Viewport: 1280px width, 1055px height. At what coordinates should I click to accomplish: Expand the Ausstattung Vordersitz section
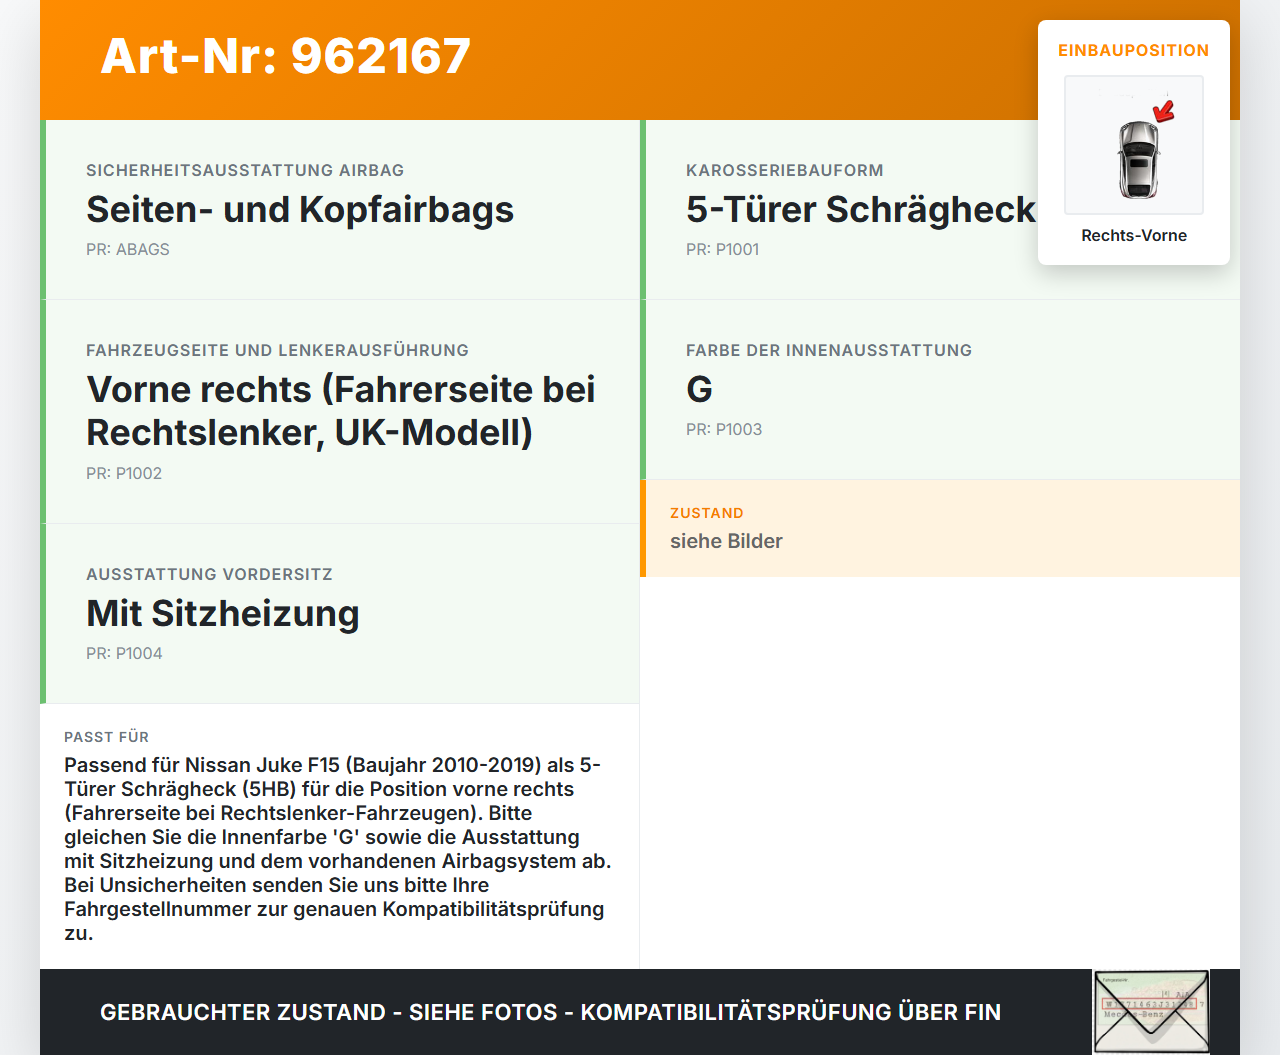point(340,613)
